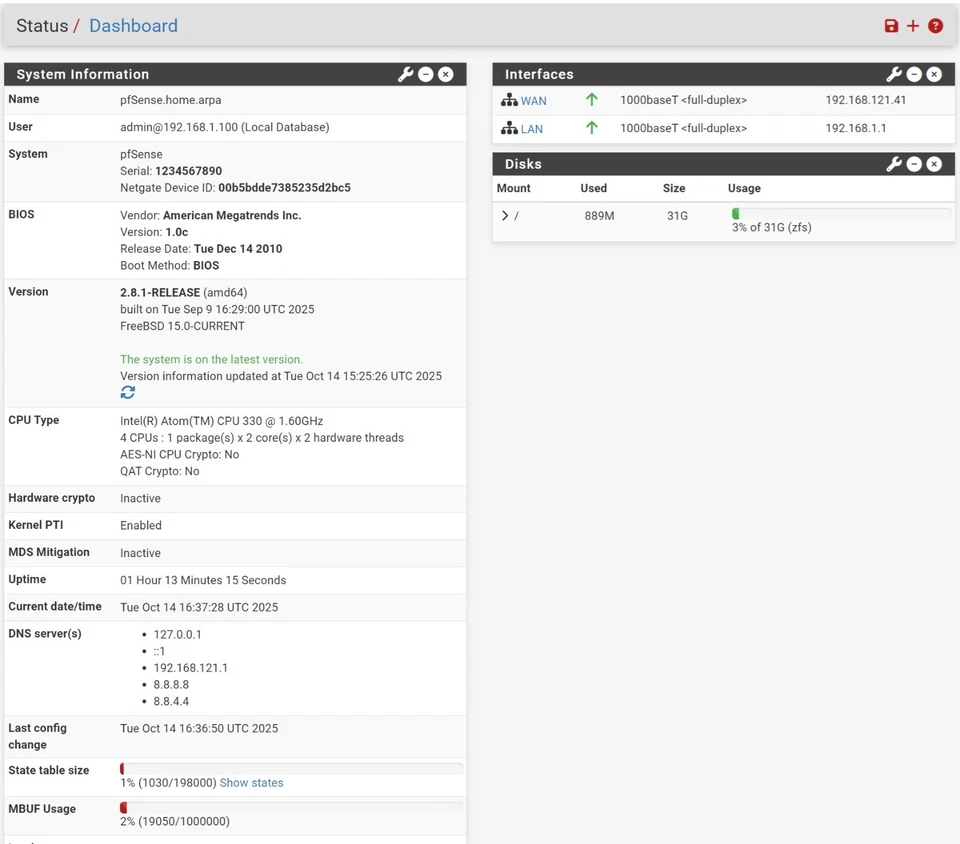Click the Interfaces panel header title
960x844 pixels.
point(539,74)
